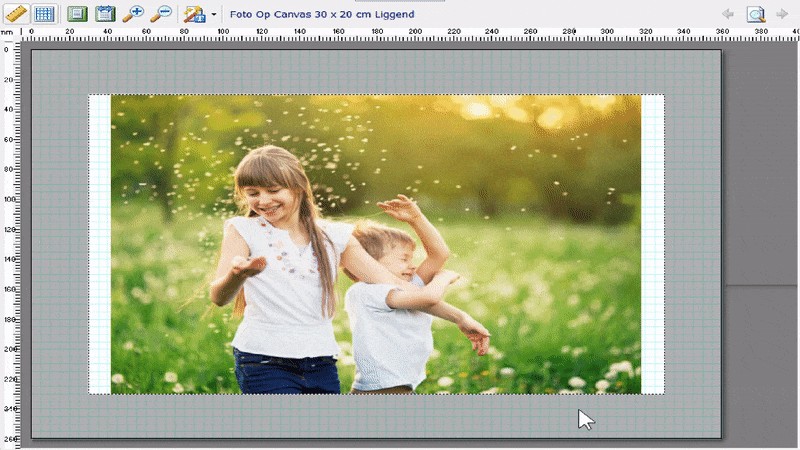Click the 200 mark on horizontal ruler
Image resolution: width=800 pixels, height=450 pixels.
(415, 34)
